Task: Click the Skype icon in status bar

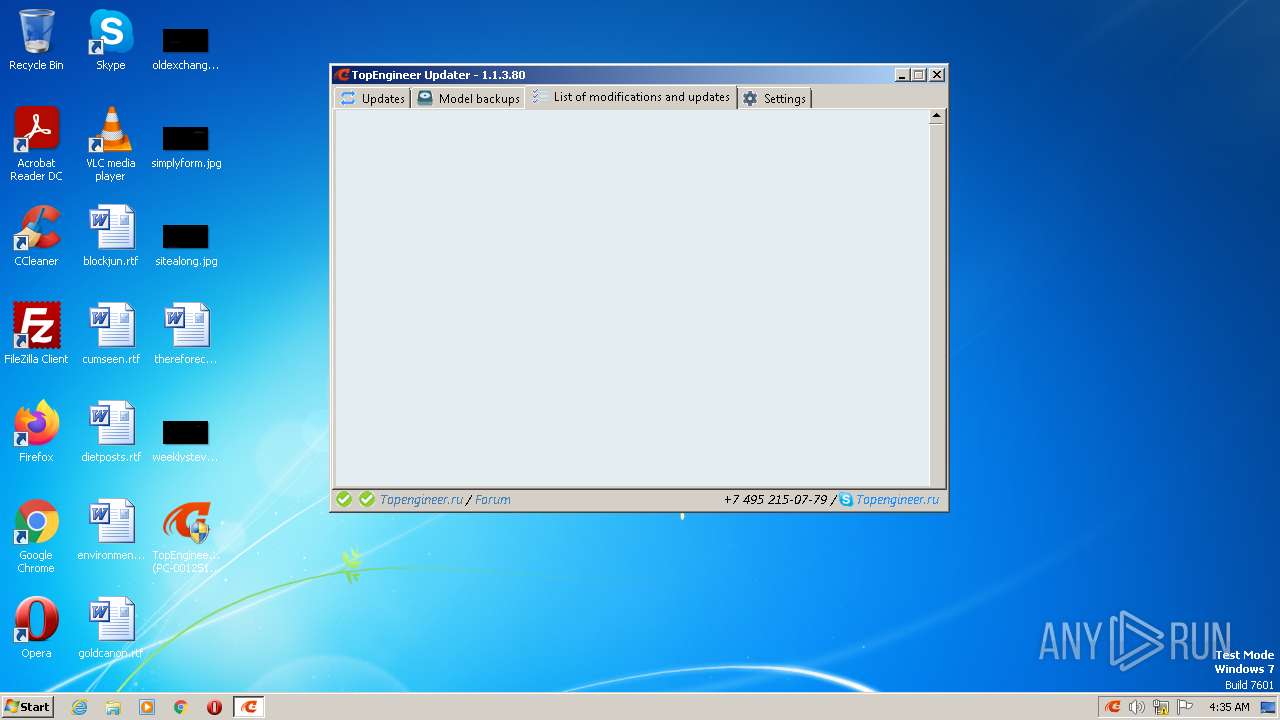Action: pyautogui.click(x=846, y=500)
